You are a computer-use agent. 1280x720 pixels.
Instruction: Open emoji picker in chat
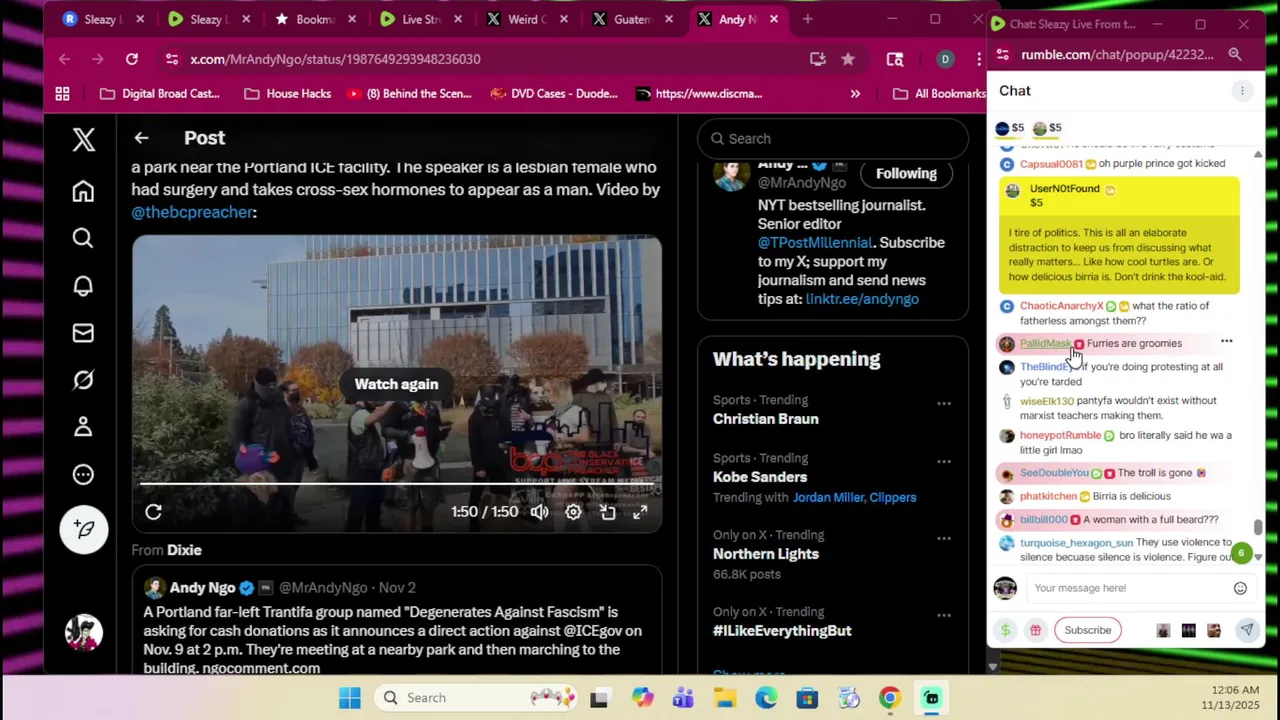pos(1240,588)
